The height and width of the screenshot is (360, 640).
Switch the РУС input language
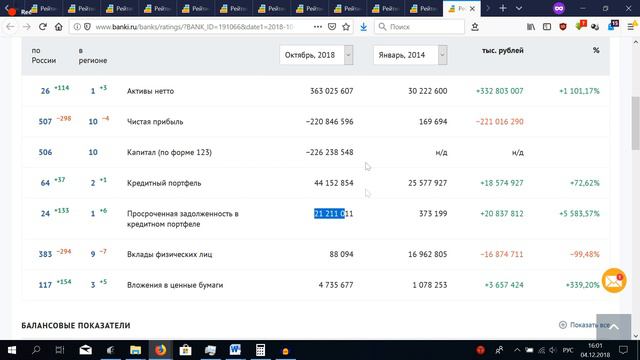point(568,350)
